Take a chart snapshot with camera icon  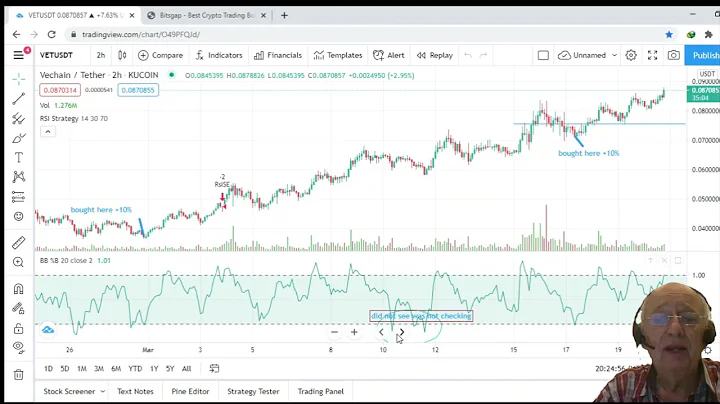tap(674, 56)
